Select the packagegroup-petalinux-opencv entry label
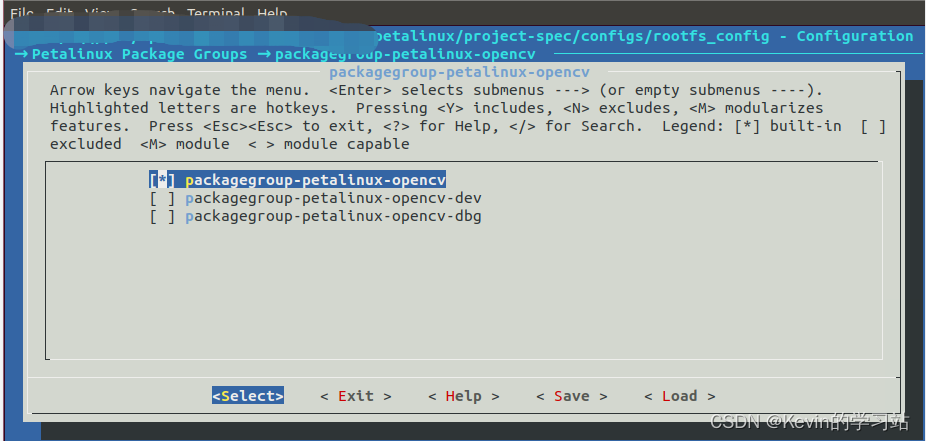926x441 pixels. pos(315,179)
